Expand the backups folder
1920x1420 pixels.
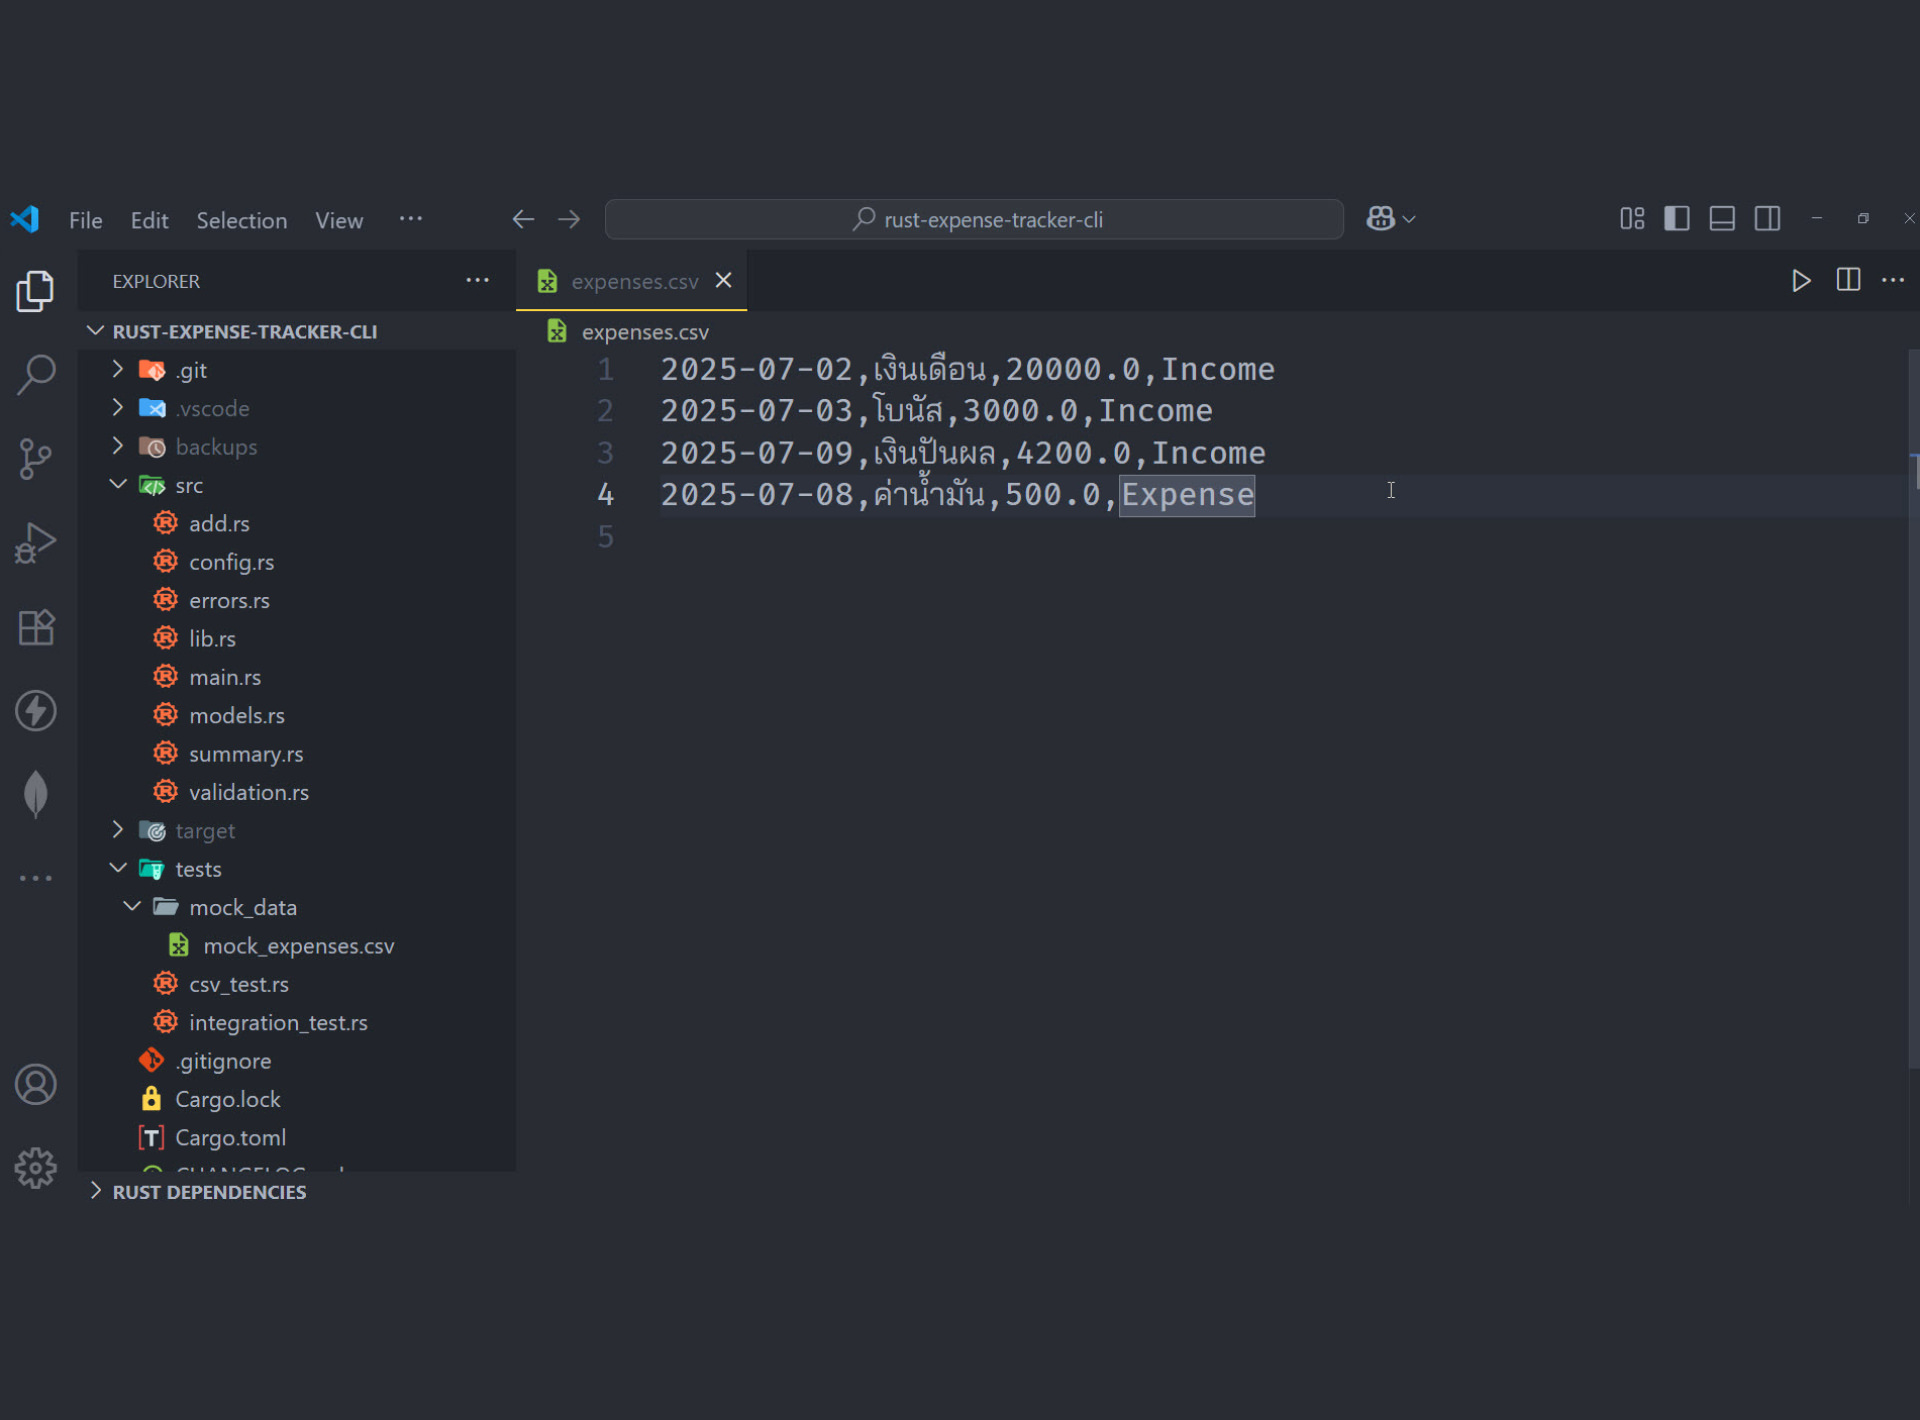point(118,446)
